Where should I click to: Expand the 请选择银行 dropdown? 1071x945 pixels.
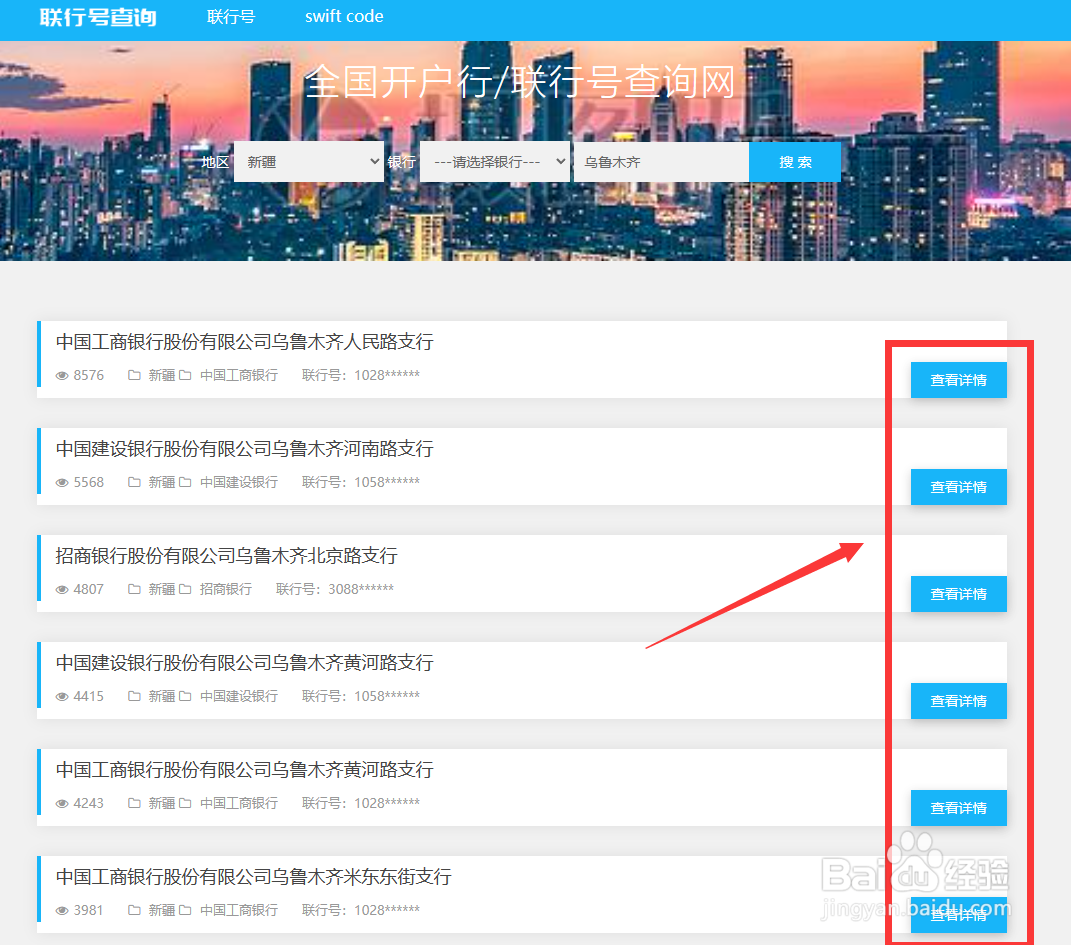[x=495, y=162]
